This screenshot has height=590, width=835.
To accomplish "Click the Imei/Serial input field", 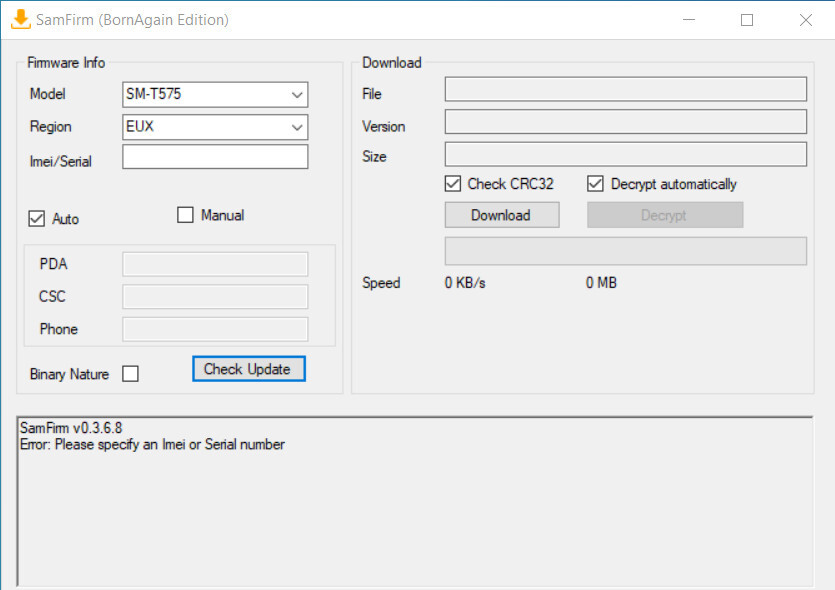I will click(215, 157).
